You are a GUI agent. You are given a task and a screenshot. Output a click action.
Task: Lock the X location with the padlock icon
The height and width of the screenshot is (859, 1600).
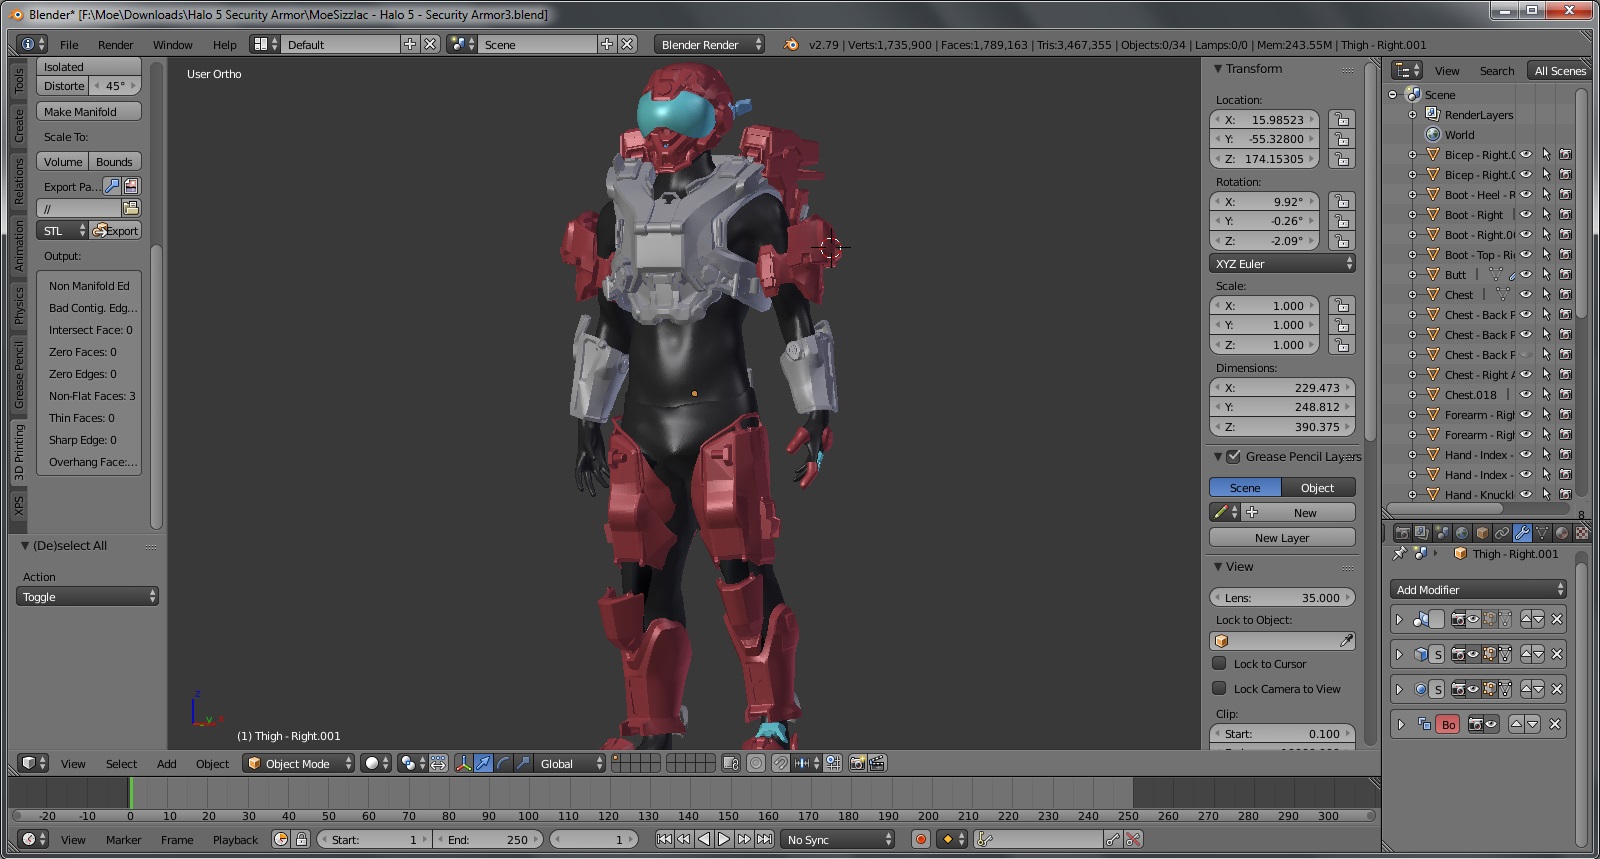[x=1342, y=120]
